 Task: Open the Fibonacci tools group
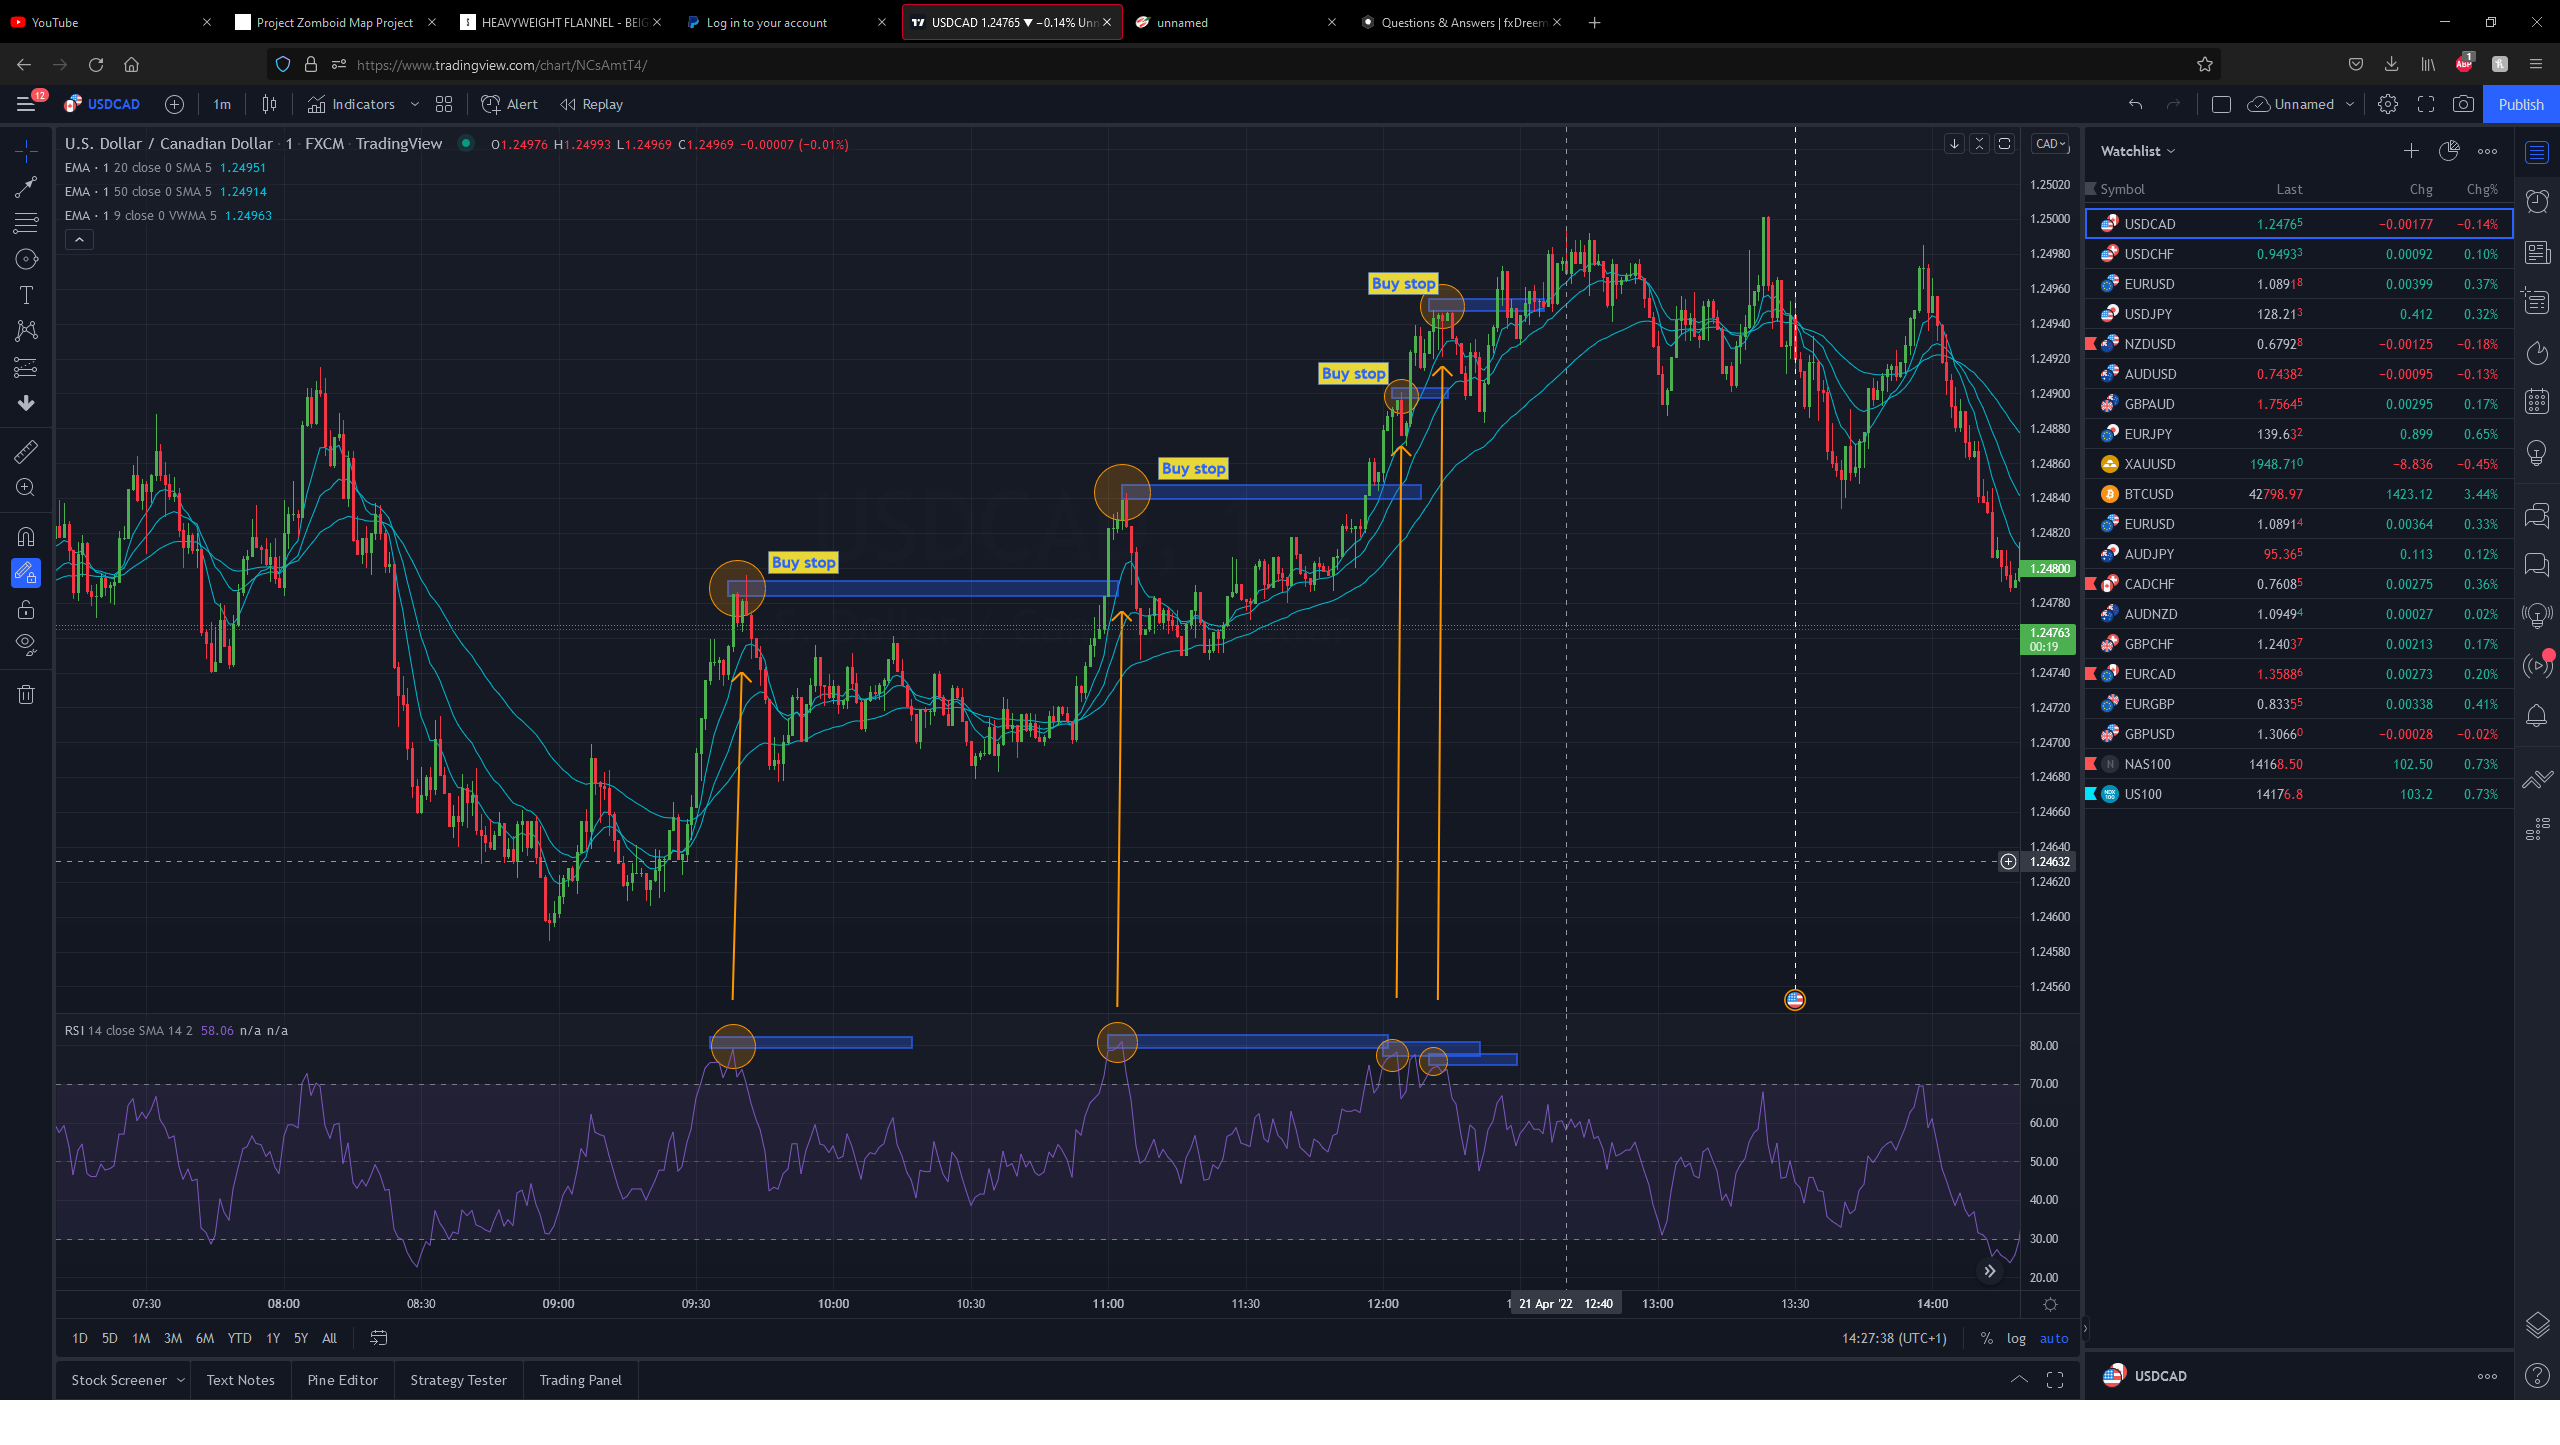[26, 222]
